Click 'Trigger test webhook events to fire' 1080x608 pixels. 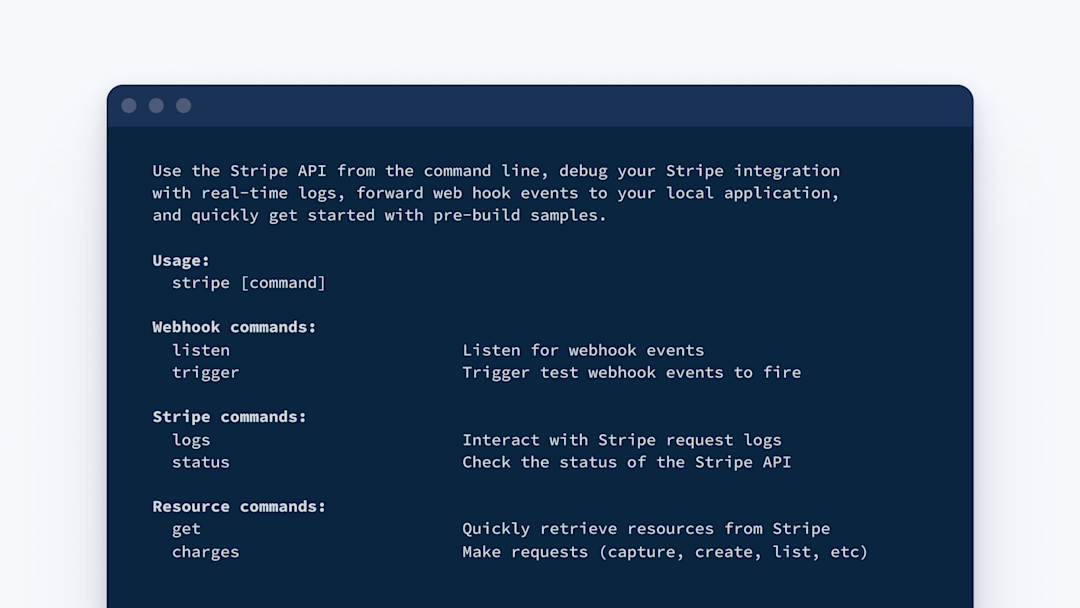pyautogui.click(x=632, y=373)
